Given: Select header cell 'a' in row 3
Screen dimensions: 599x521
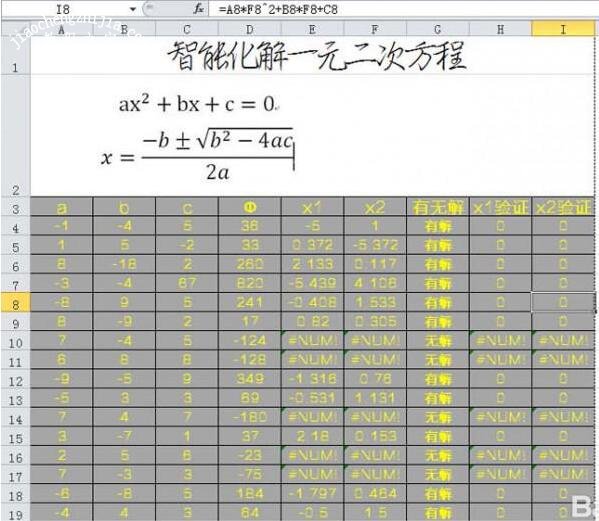Looking at the screenshot, I should coord(62,207).
